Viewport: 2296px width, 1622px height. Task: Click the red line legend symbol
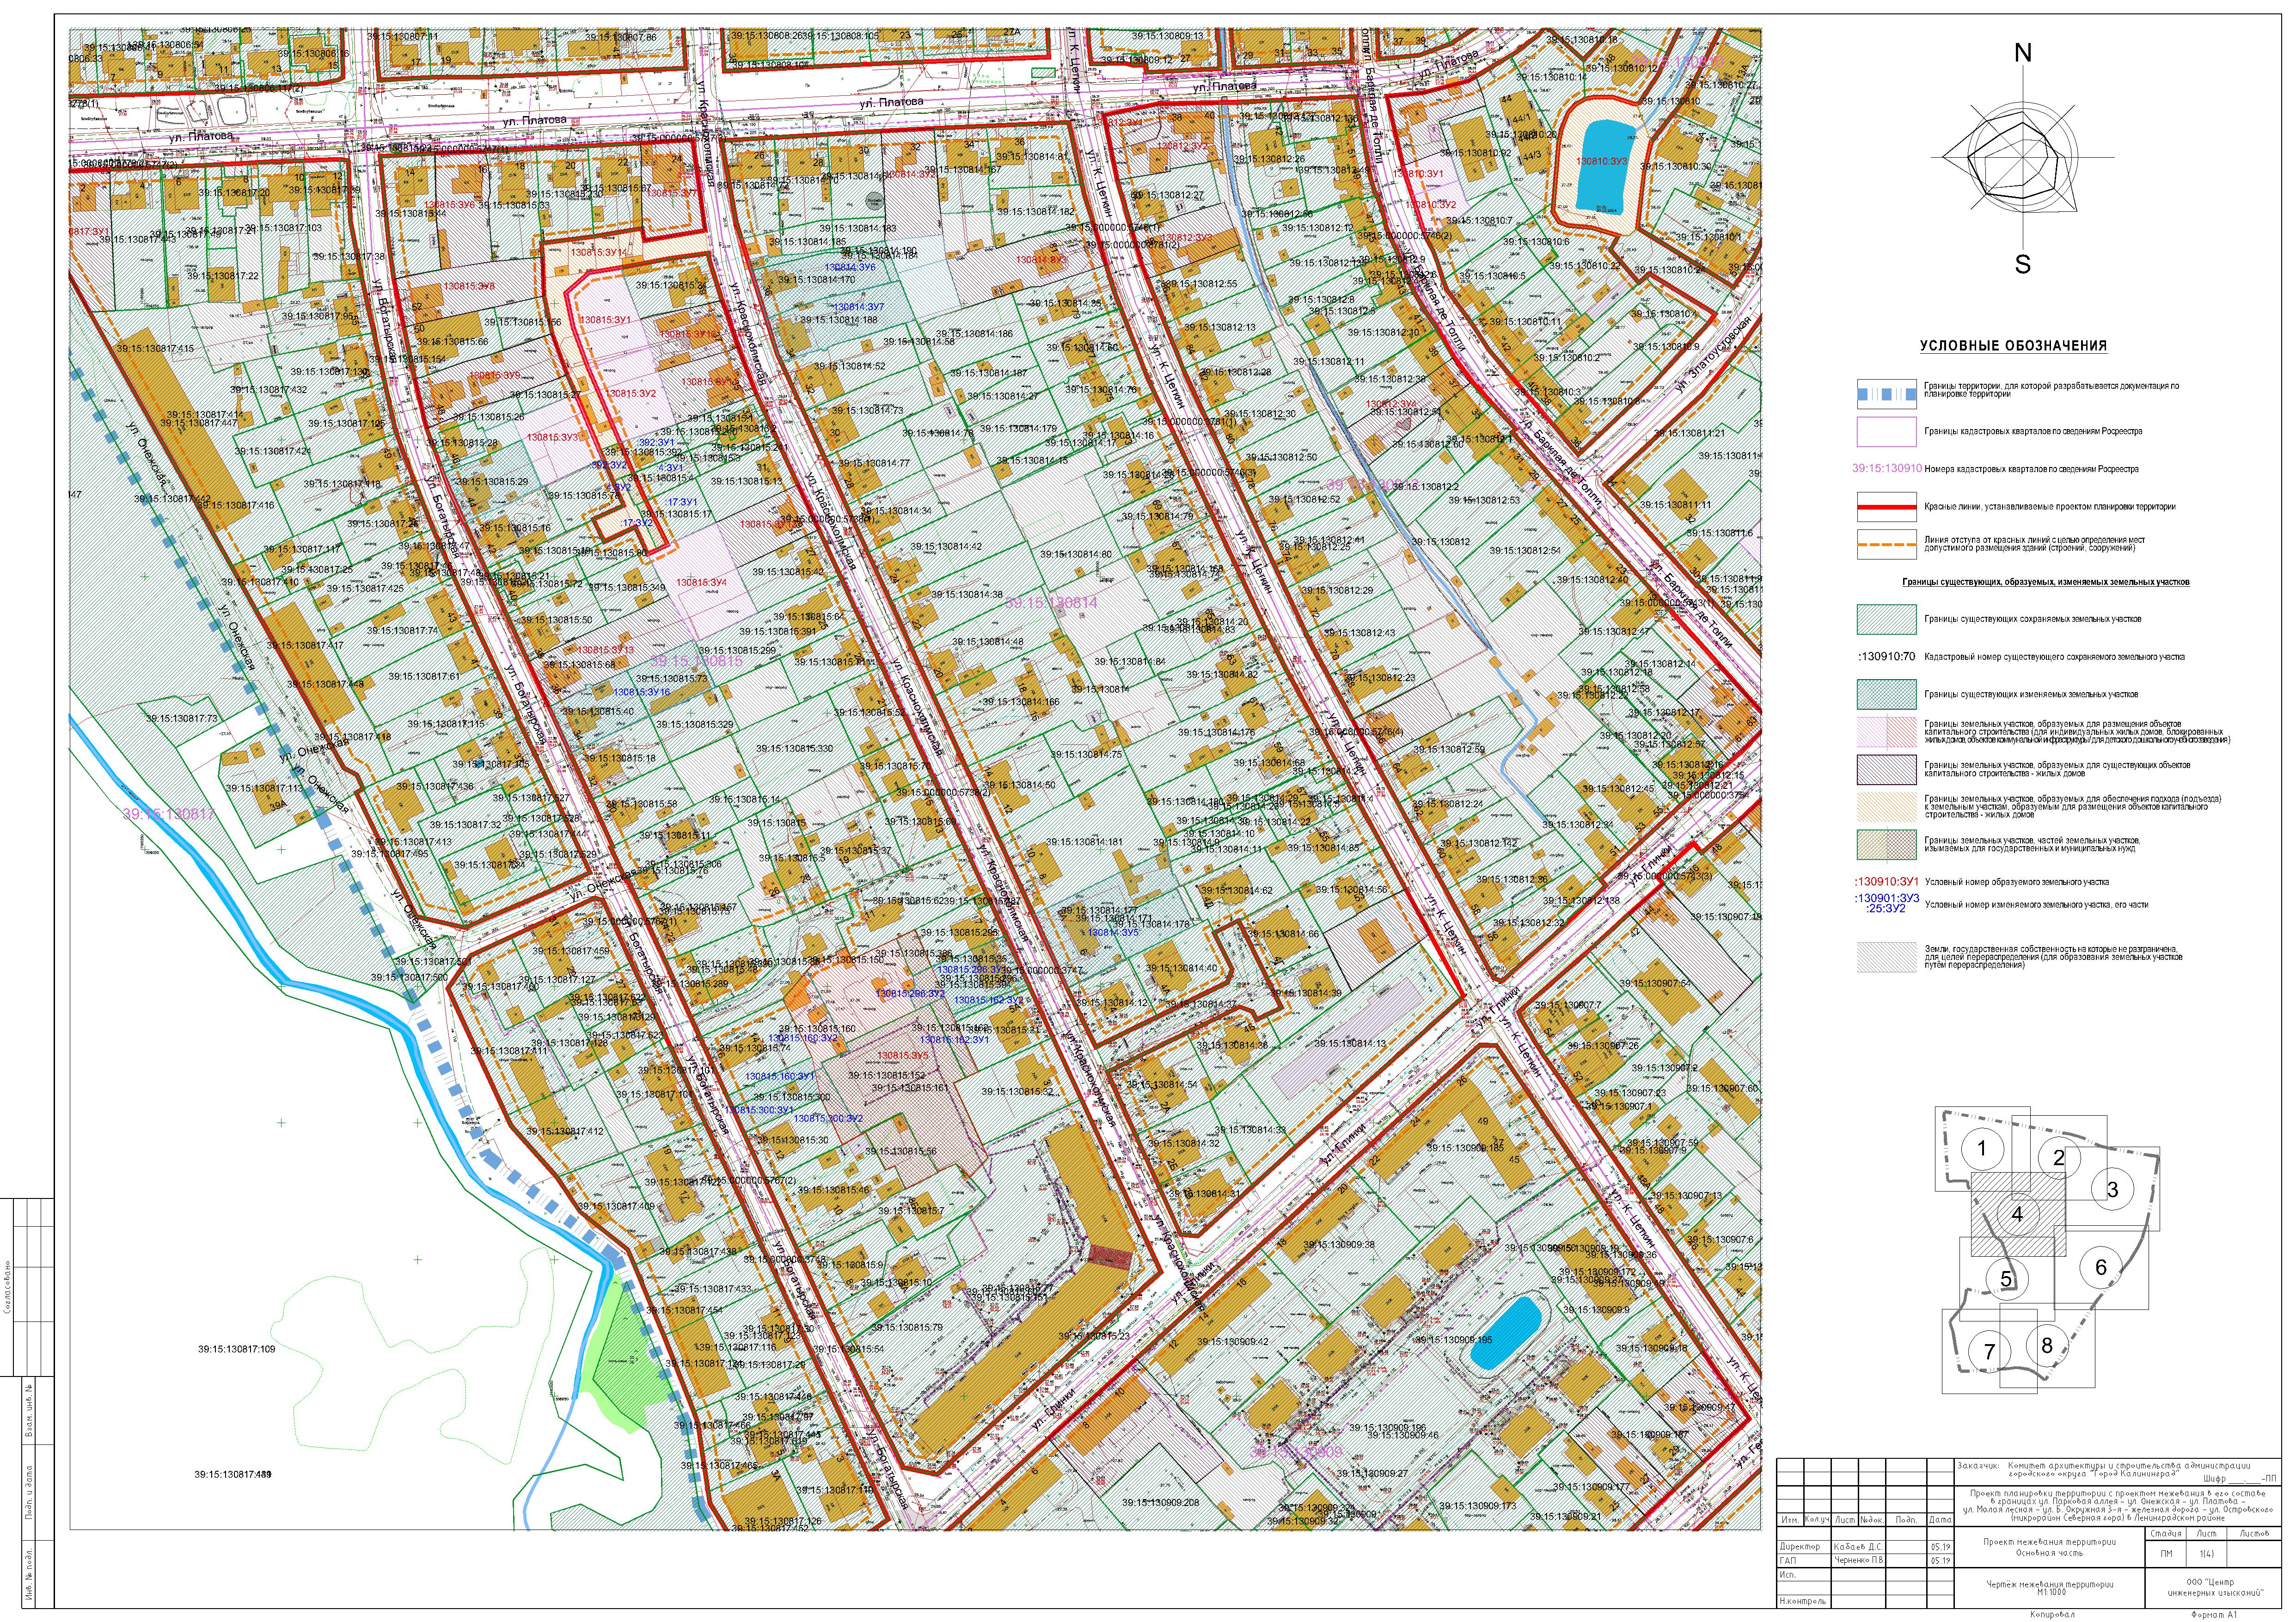click(x=1886, y=507)
